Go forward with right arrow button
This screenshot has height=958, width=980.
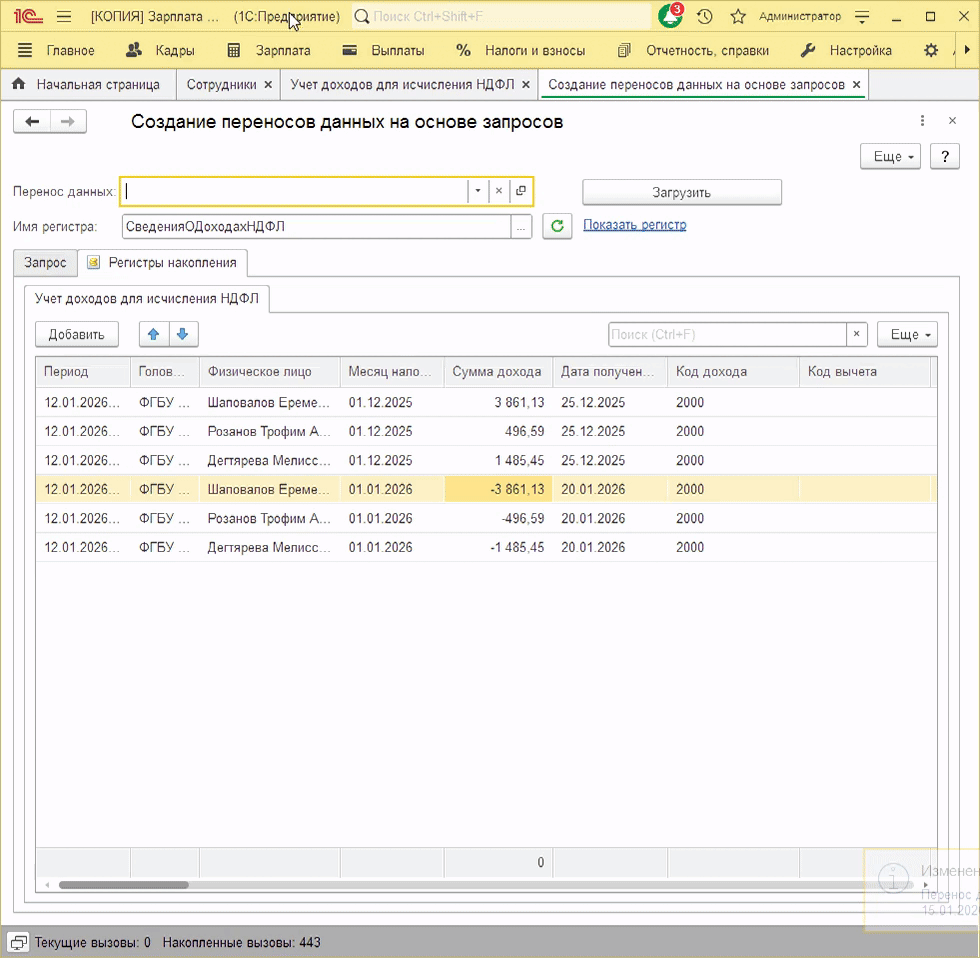pos(68,121)
